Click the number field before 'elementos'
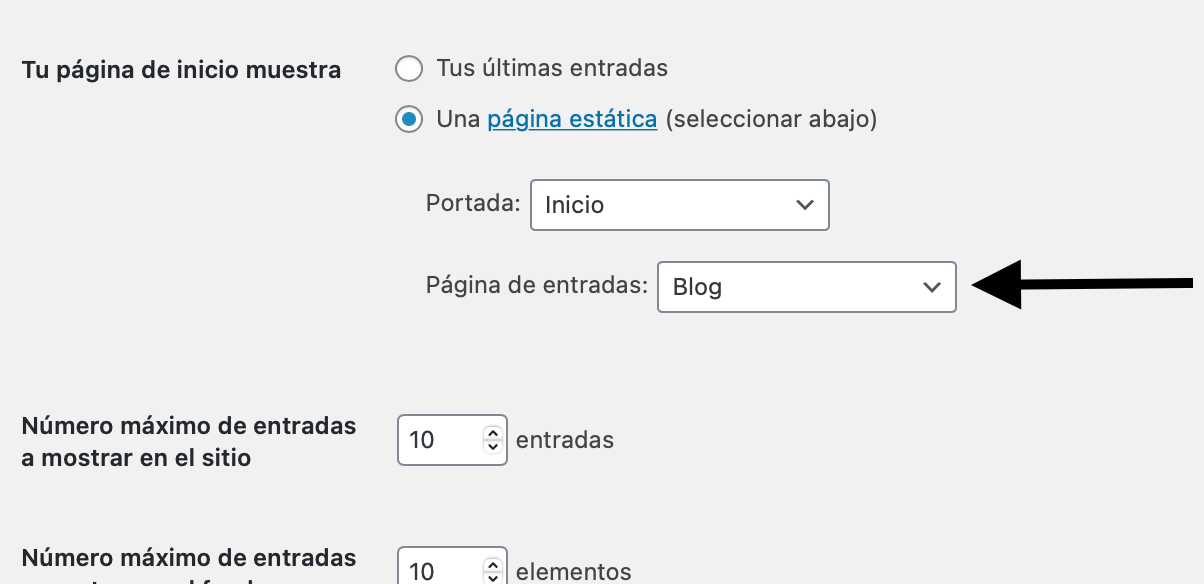The width and height of the screenshot is (1204, 584). point(452,566)
